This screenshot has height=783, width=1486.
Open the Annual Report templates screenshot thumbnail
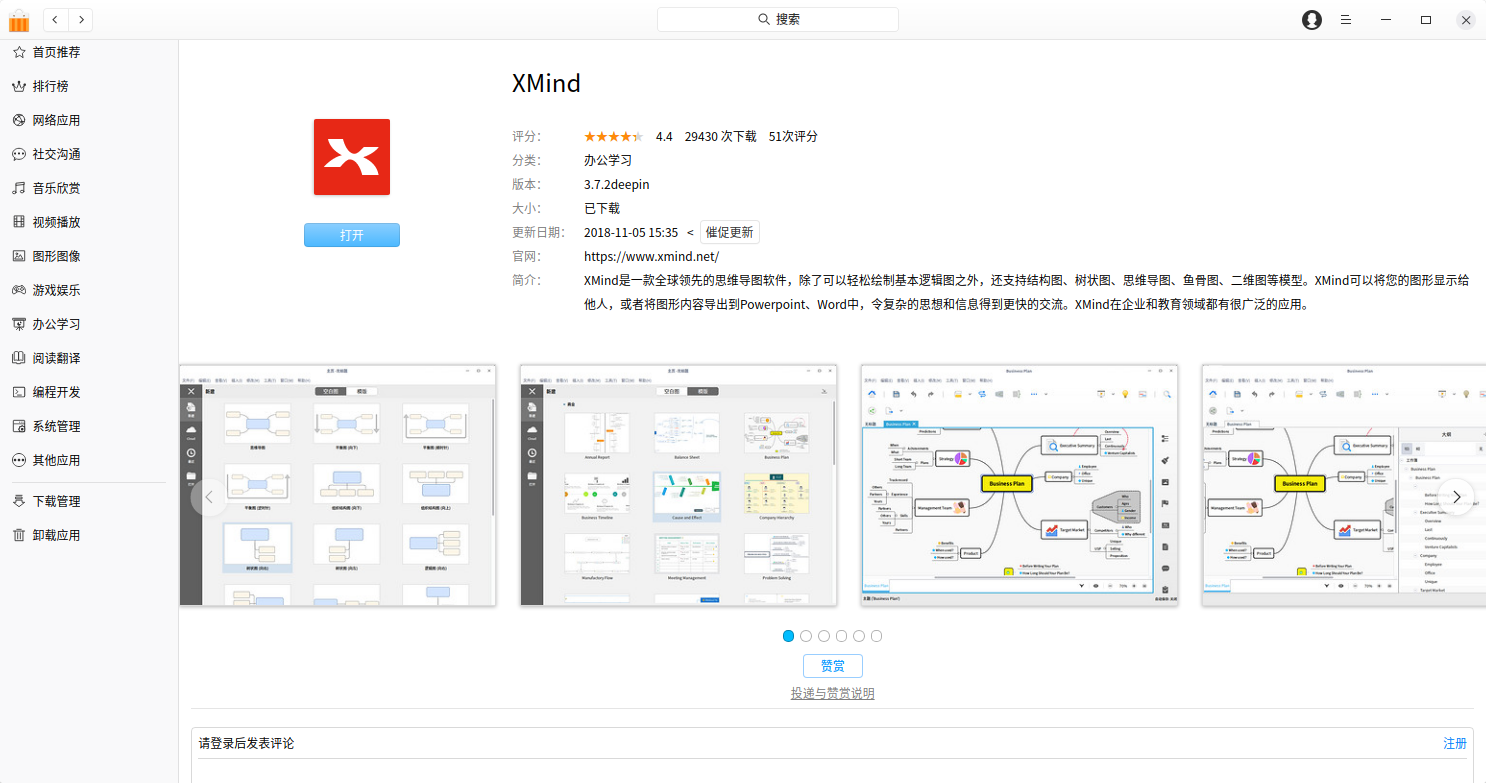click(679, 485)
